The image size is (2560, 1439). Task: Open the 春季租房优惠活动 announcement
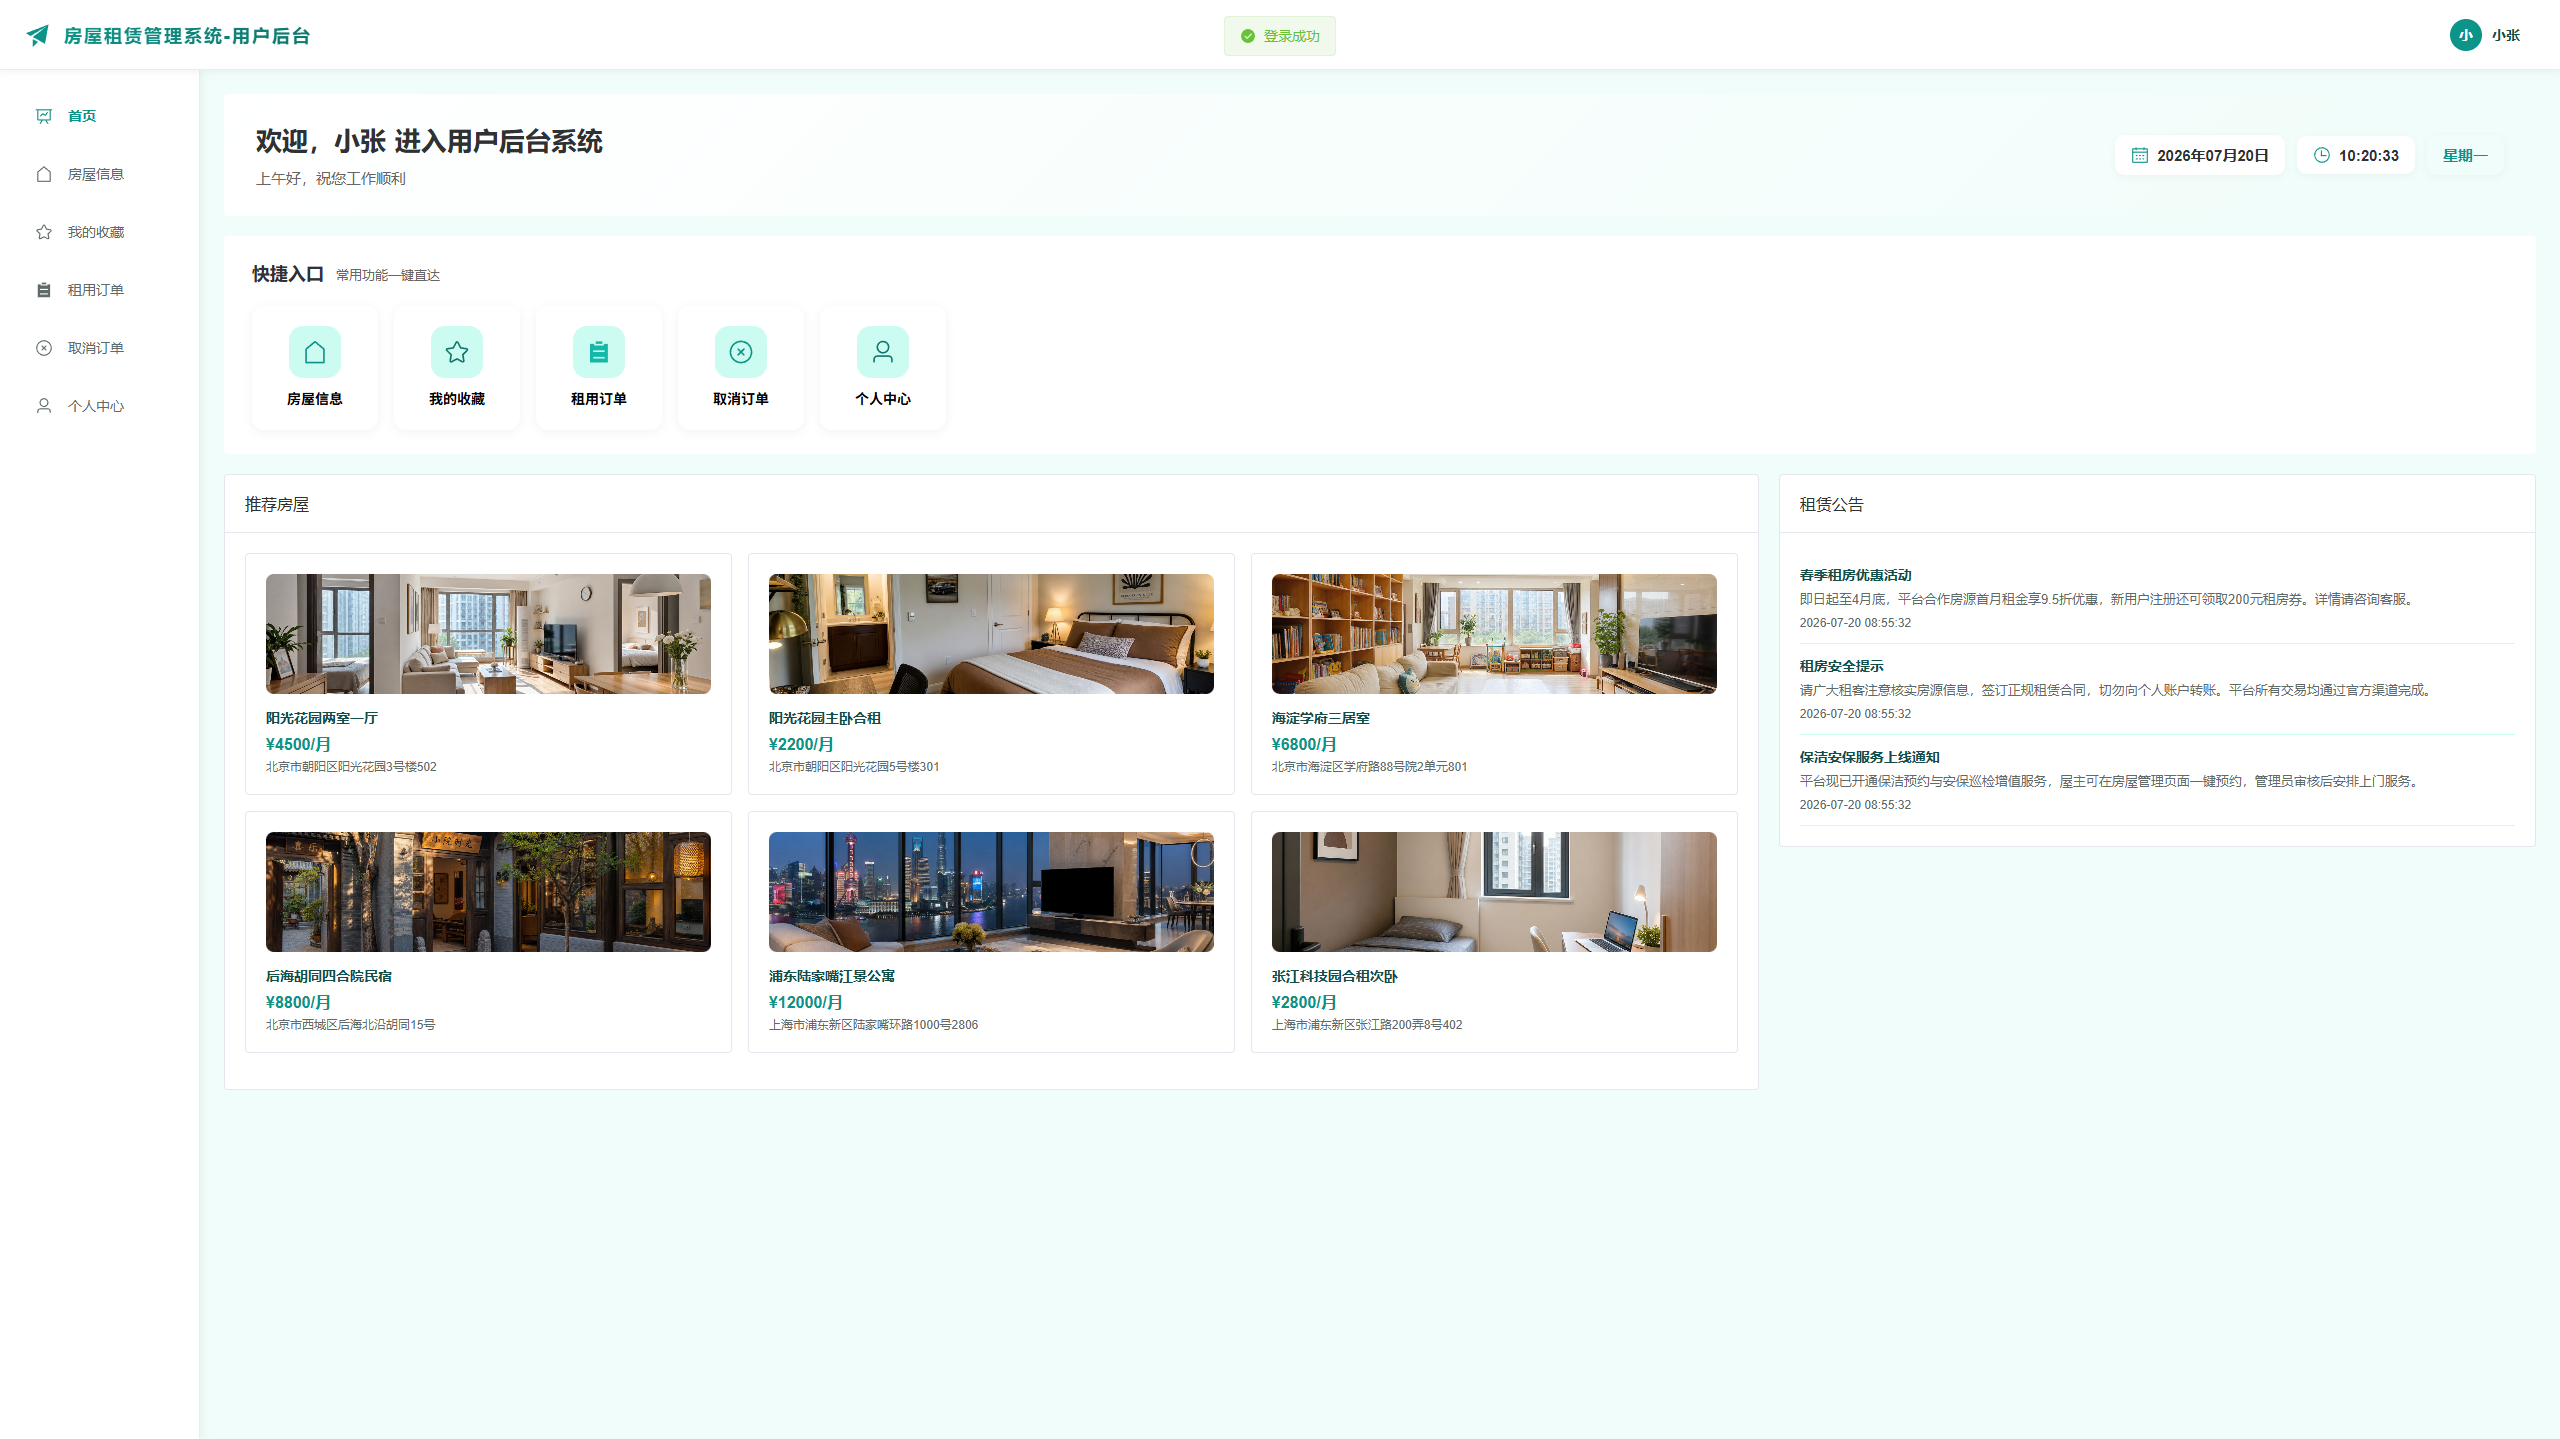pyautogui.click(x=1856, y=575)
